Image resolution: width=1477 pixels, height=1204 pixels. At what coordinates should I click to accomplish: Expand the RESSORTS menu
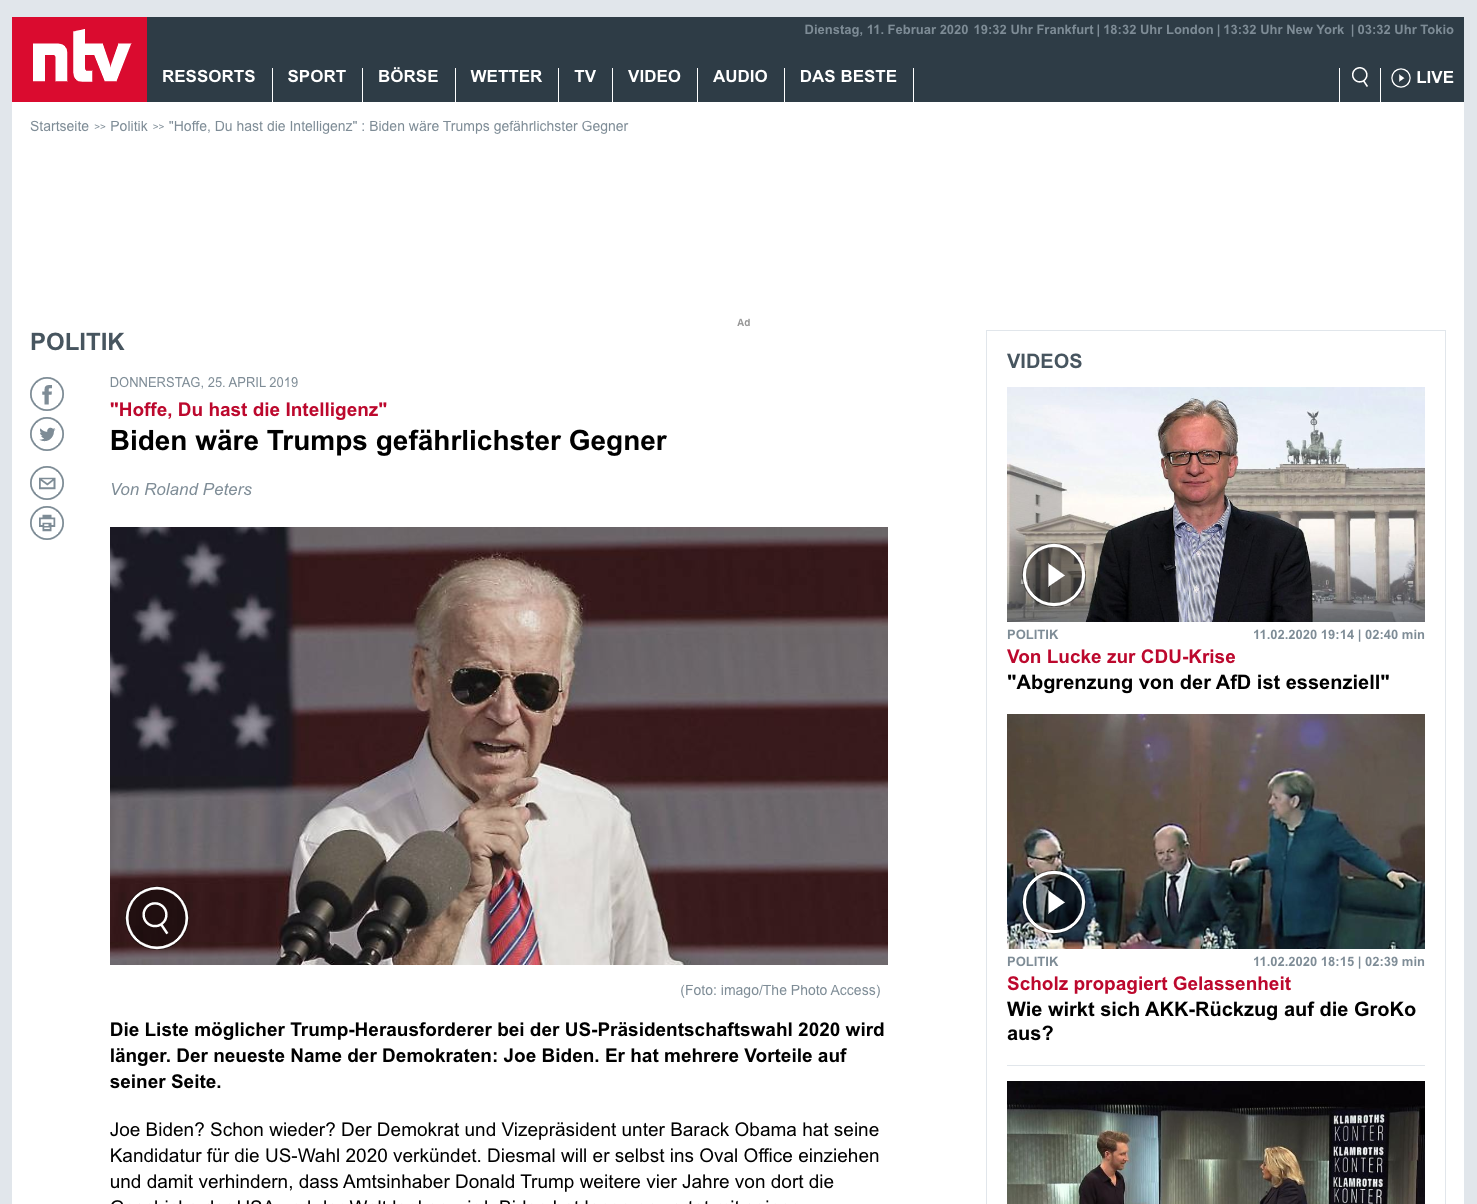[208, 77]
